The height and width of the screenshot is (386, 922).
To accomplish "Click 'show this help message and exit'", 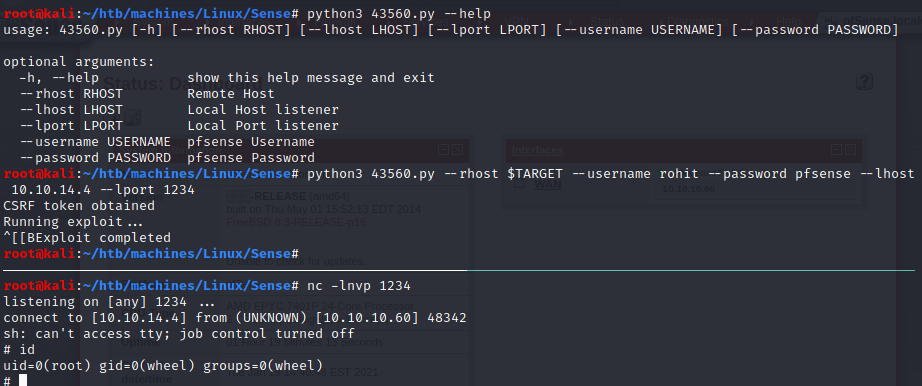I will (x=311, y=78).
